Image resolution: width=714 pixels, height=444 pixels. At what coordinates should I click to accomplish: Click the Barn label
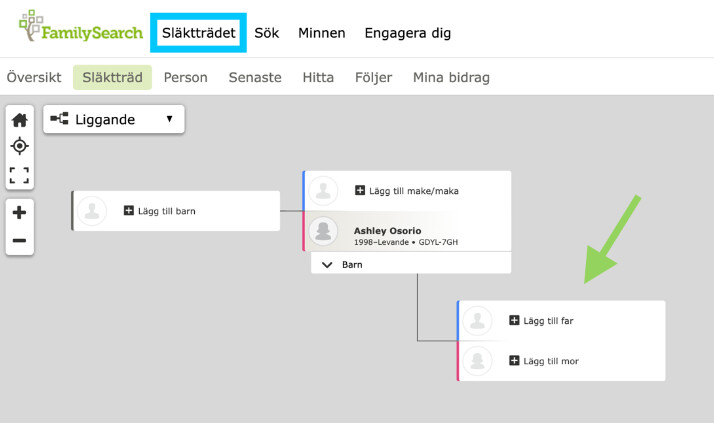[352, 265]
